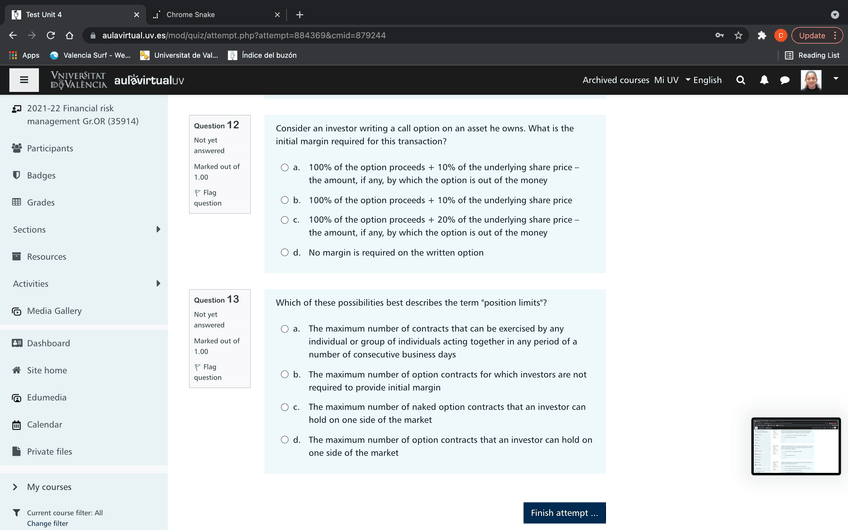848x530 pixels.
Task: Click the Finish attempt button
Action: coord(564,513)
